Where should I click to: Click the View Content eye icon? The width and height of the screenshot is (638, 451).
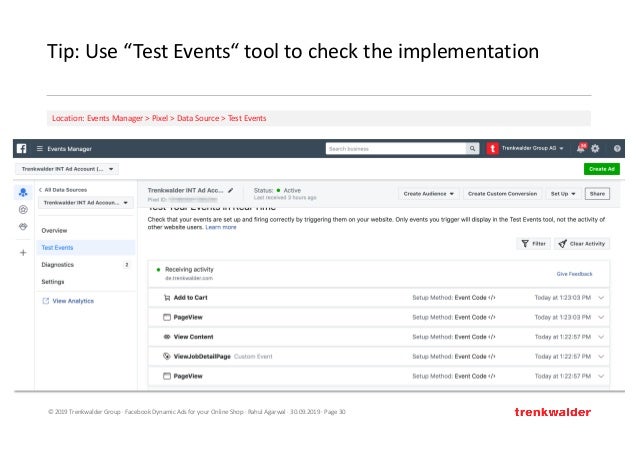click(x=167, y=337)
